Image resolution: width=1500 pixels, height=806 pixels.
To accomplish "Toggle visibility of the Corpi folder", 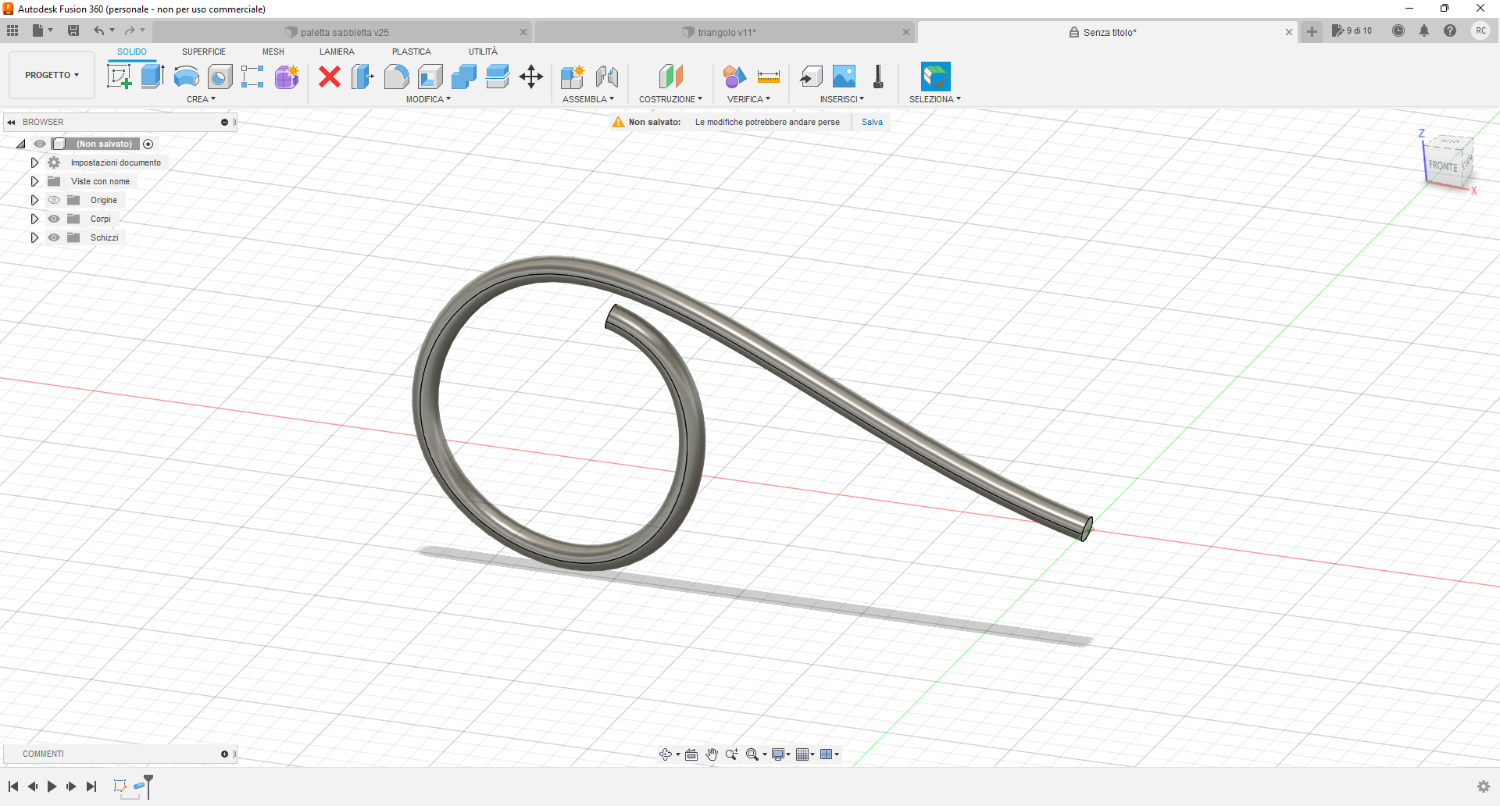I will [54, 219].
